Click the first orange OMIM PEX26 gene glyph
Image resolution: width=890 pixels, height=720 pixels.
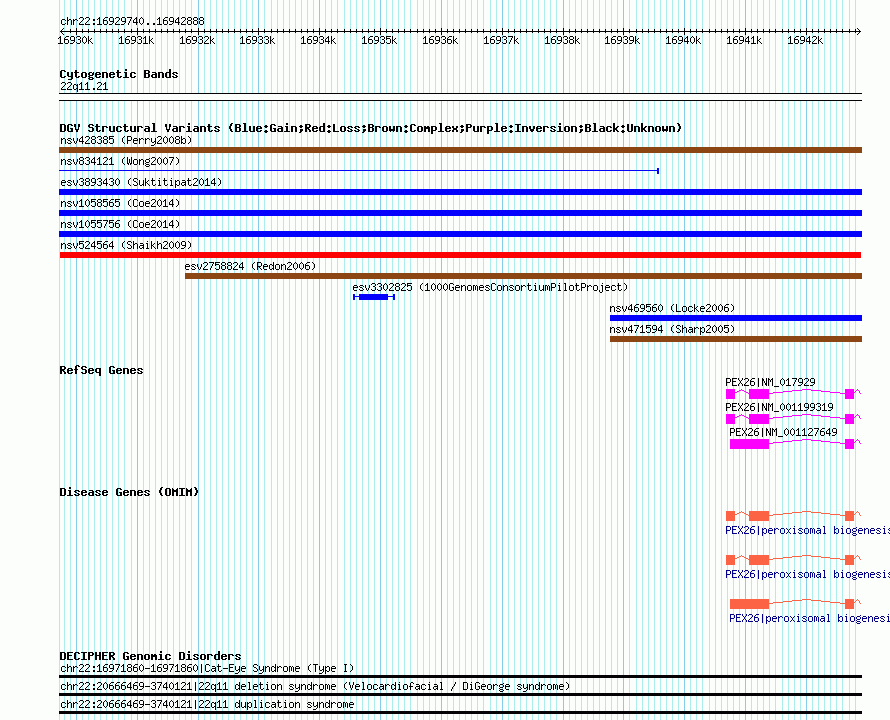[x=793, y=516]
